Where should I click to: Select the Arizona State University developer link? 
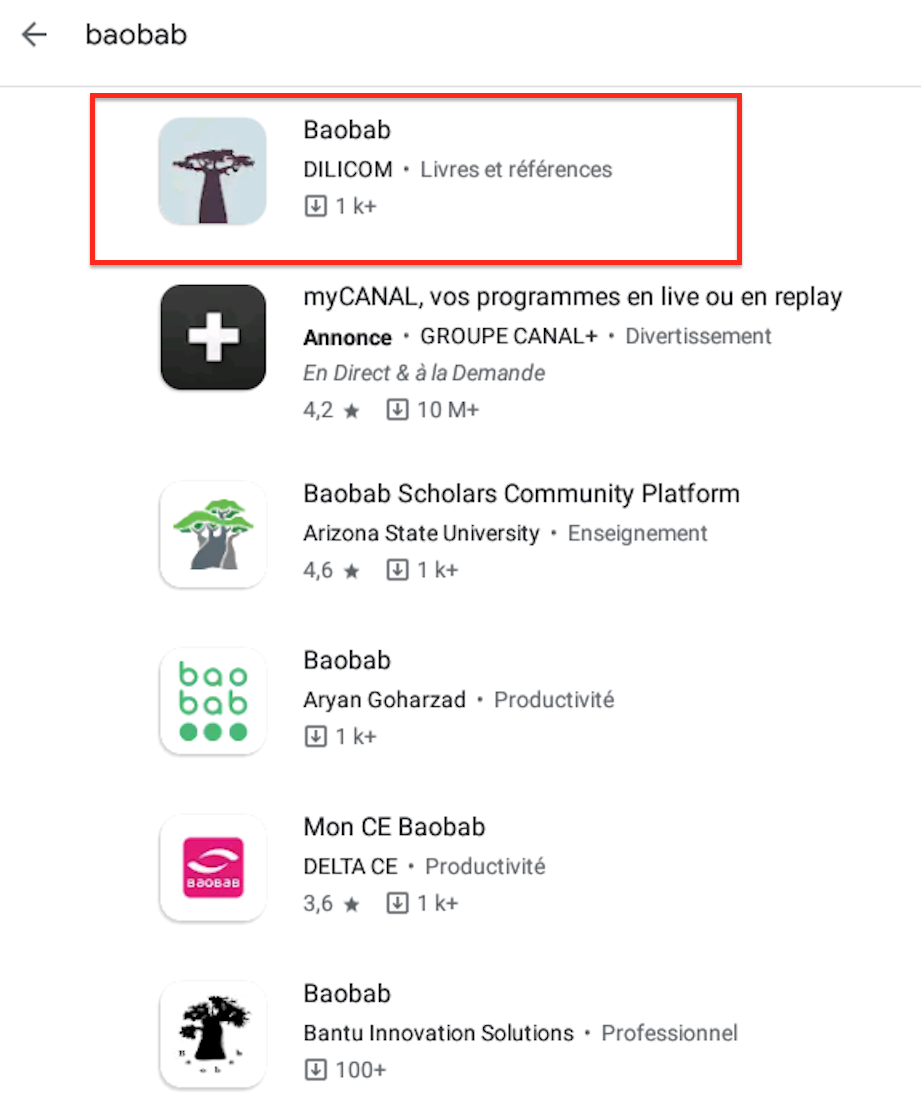(420, 533)
